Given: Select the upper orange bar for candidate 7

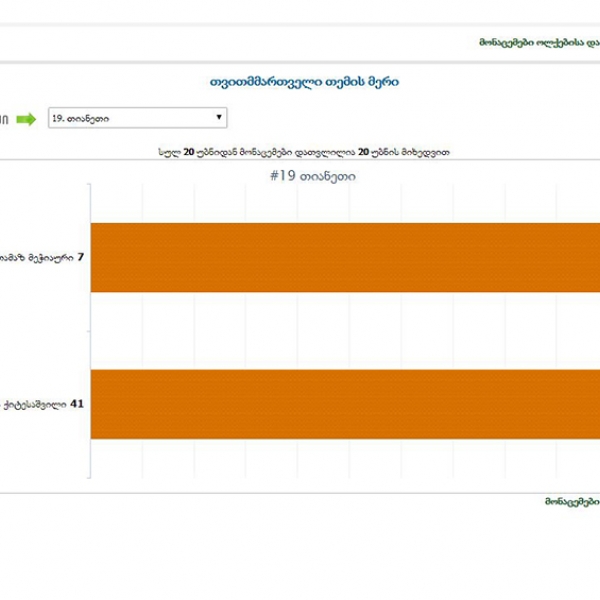Looking at the screenshot, I should coord(345,257).
